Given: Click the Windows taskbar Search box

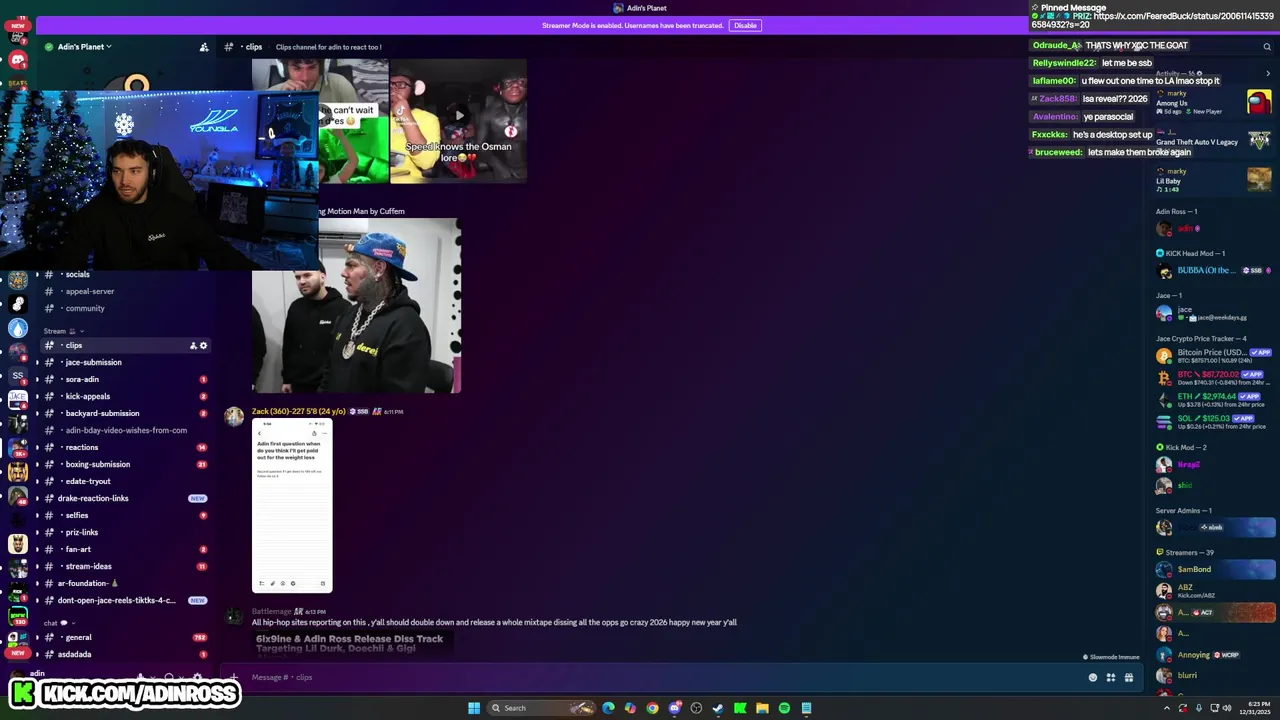Looking at the screenshot, I should 543,708.
